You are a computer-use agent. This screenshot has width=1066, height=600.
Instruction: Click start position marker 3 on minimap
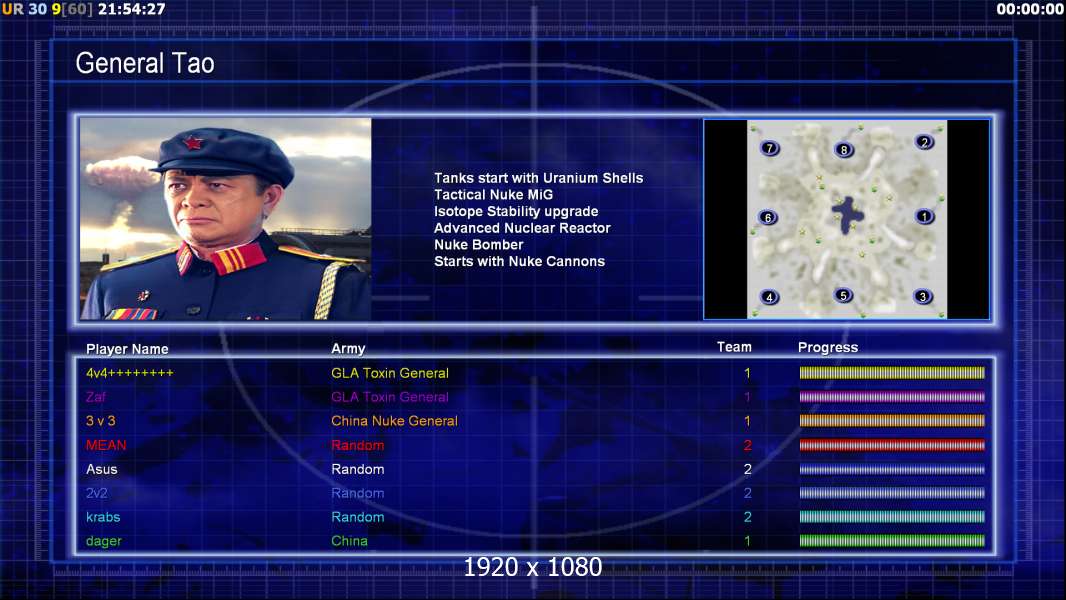tap(923, 296)
